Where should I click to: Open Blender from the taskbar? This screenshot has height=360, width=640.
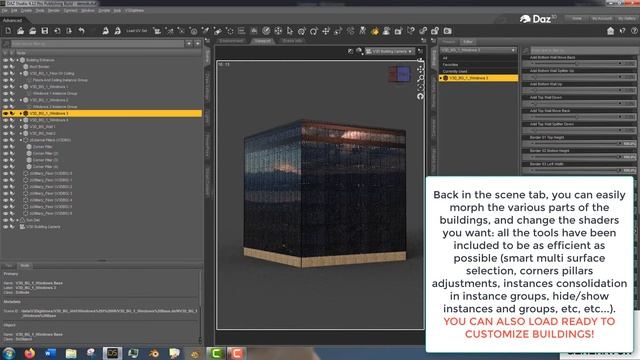click(154, 353)
